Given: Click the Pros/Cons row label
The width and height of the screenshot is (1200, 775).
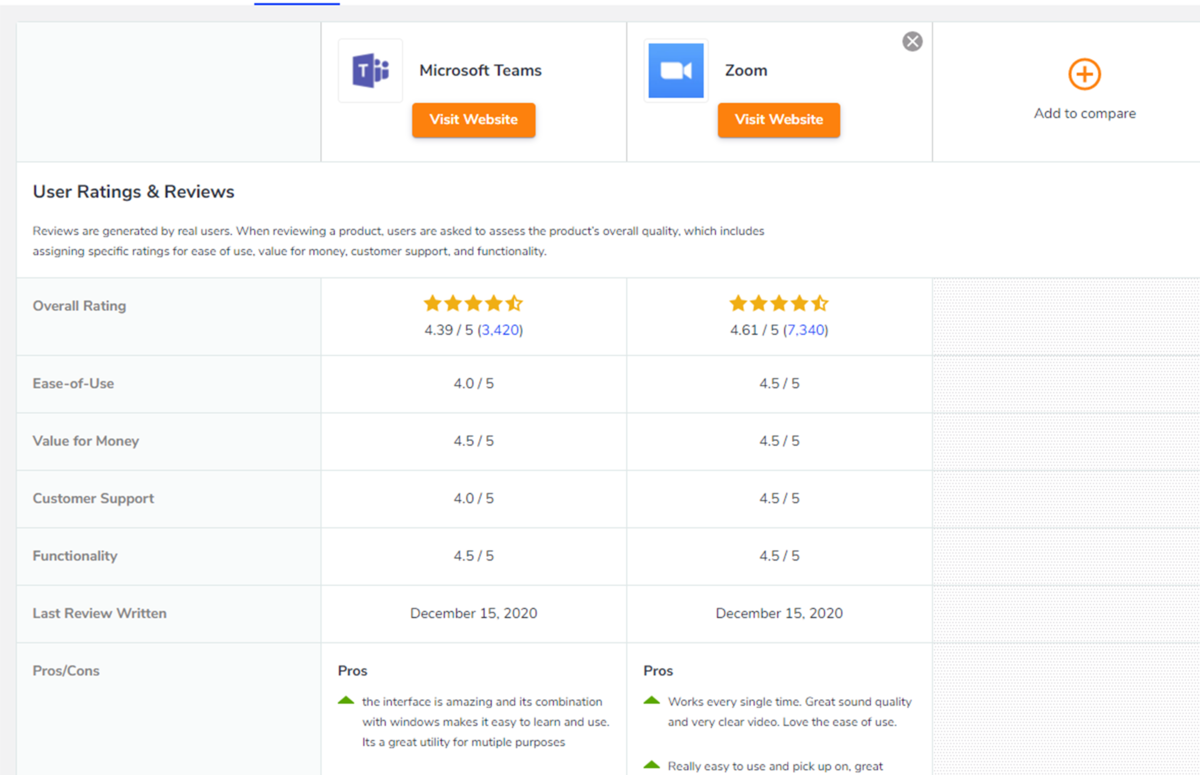Looking at the screenshot, I should [x=66, y=671].
